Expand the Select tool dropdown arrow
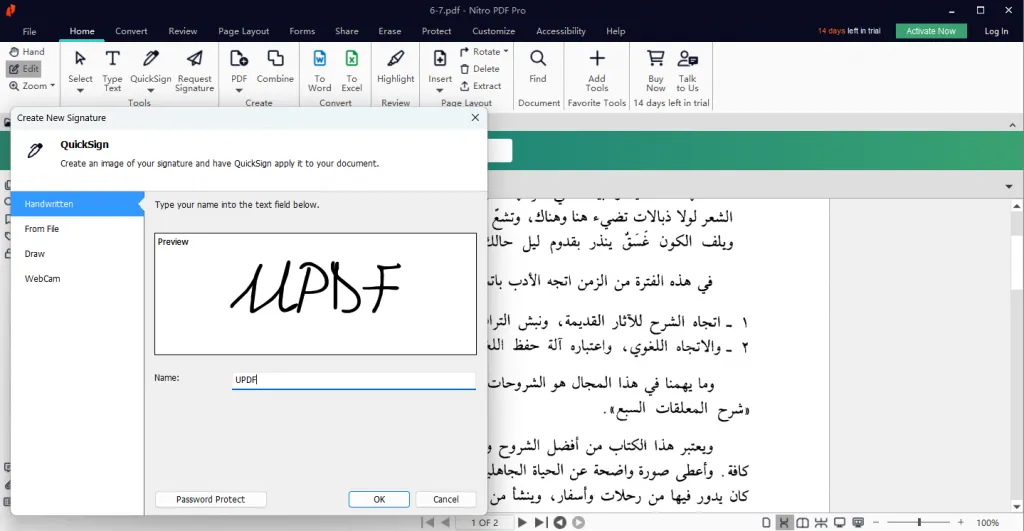Viewport: 1024px width, 531px height. click(x=80, y=91)
